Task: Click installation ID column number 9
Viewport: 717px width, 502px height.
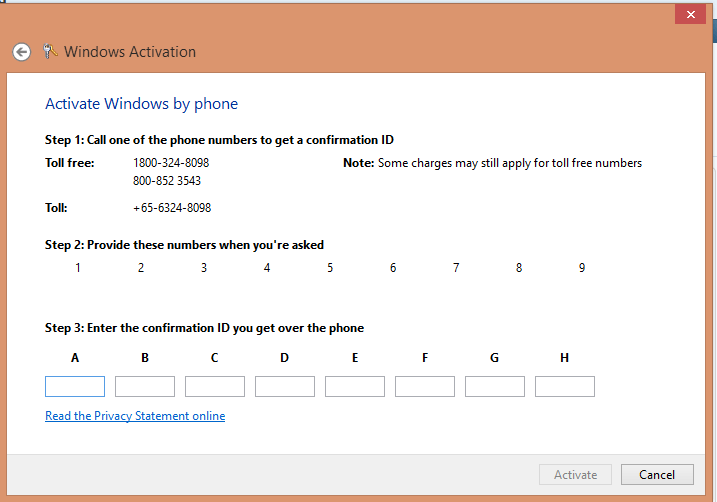Action: click(582, 267)
